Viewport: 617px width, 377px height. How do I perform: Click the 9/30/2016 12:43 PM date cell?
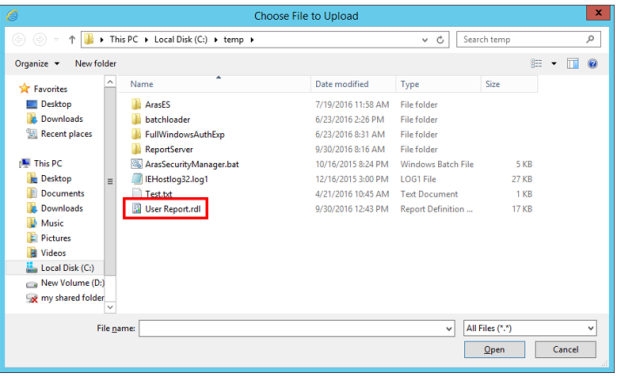351,209
